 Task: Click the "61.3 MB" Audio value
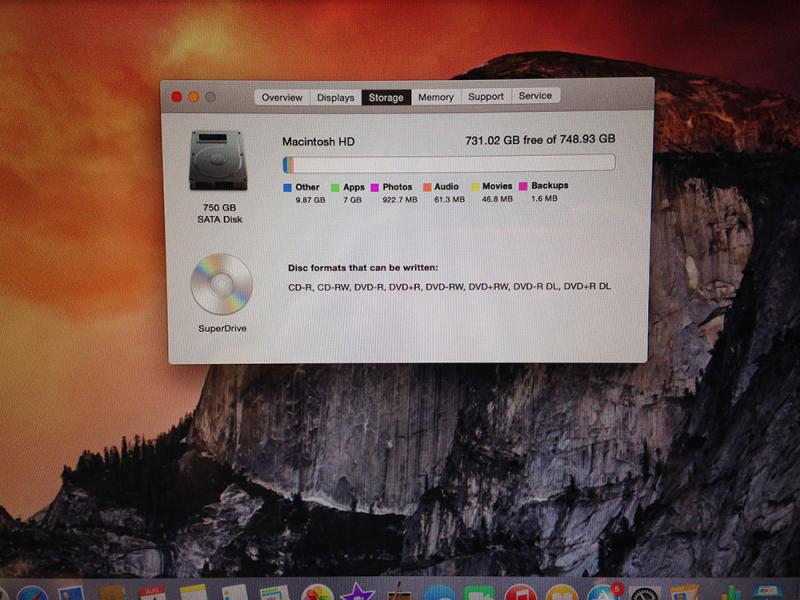pyautogui.click(x=449, y=199)
